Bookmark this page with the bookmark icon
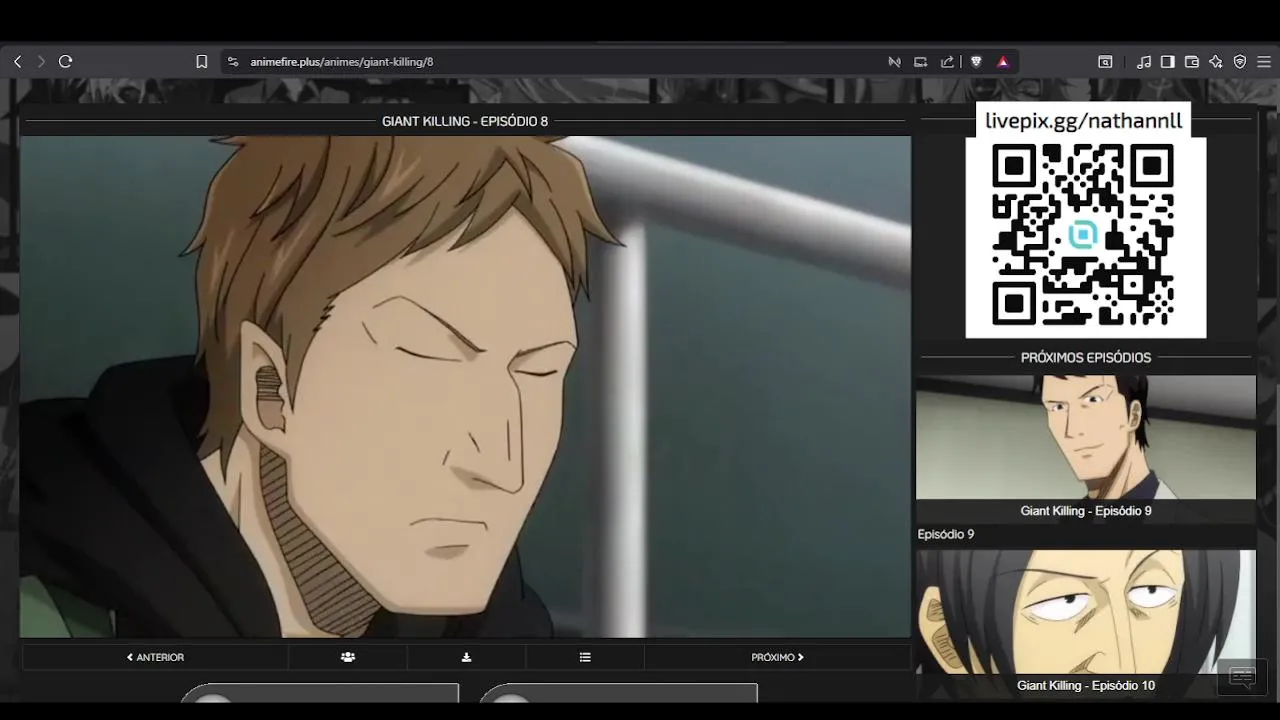The width and height of the screenshot is (1280, 720). coord(201,62)
